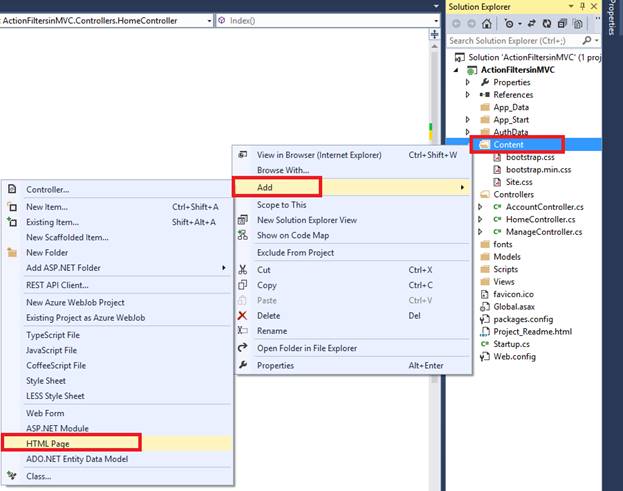Screen dimensions: 623x491
Task: Expand the App_Start folder node
Action: point(468,120)
